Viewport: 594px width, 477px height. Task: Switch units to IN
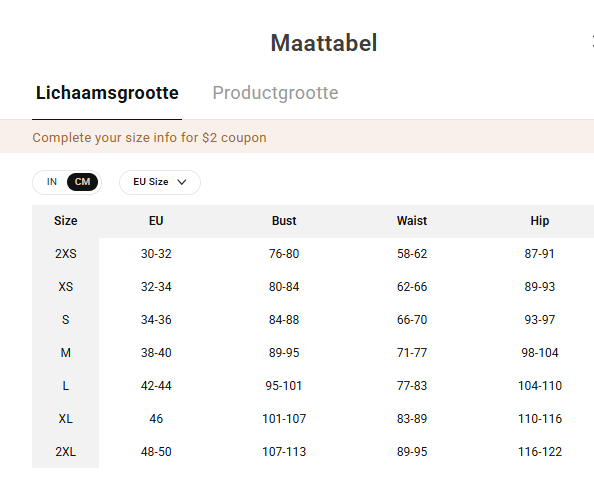click(52, 182)
